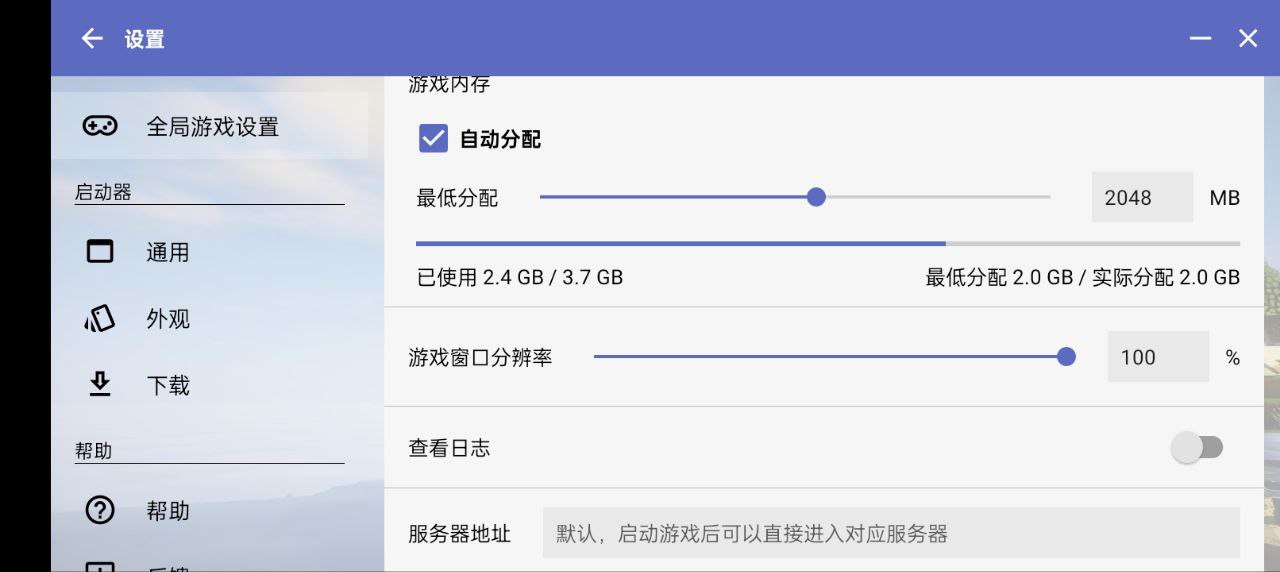Image resolution: width=1280 pixels, height=572 pixels.
Task: Click the memory usage progress bar
Action: (828, 243)
